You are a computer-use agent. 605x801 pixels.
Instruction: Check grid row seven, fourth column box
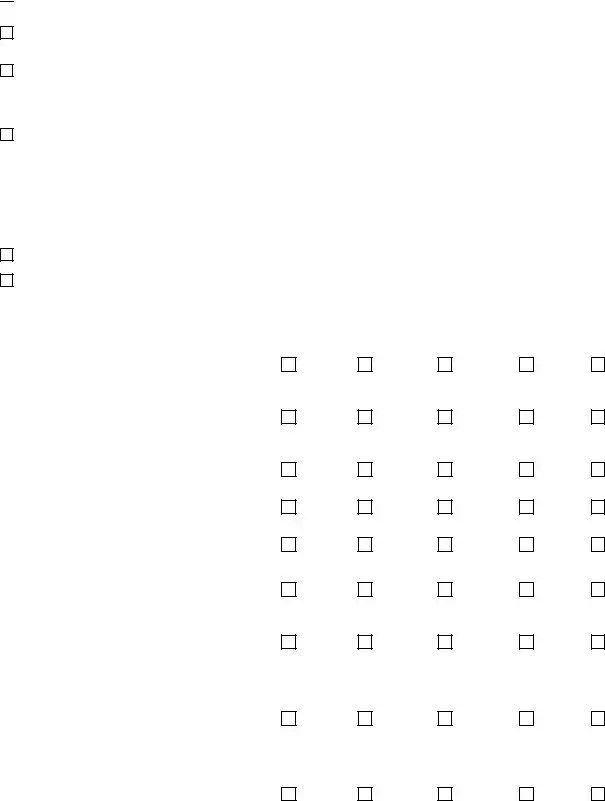526,640
